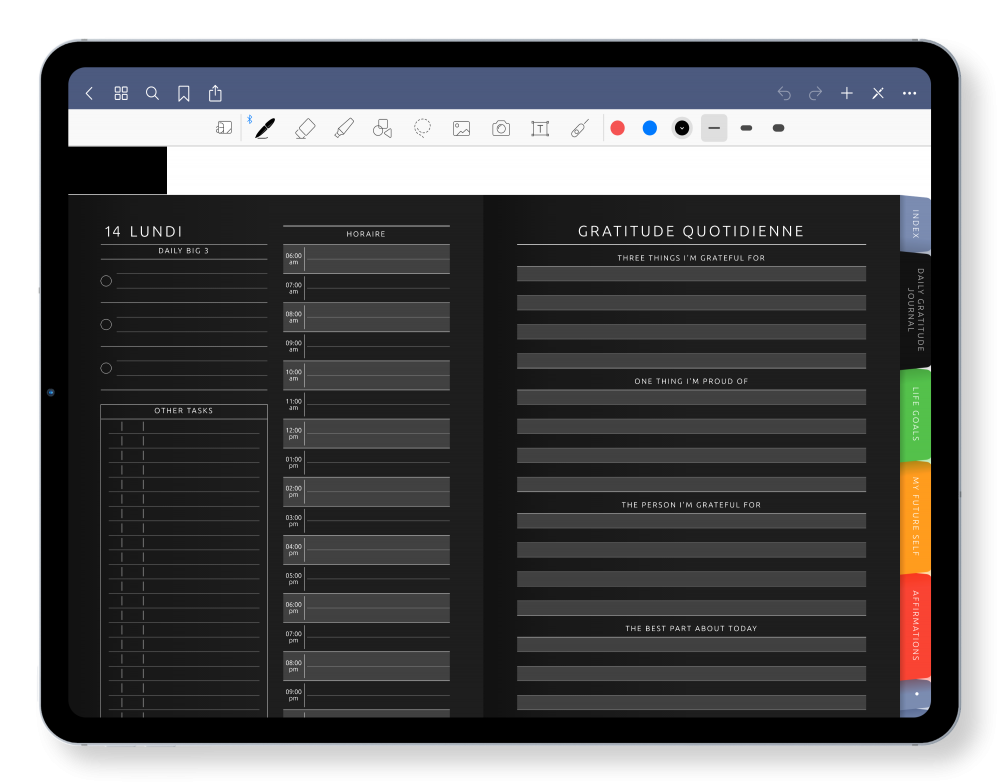Screen dimensions: 1000x783
Task: Click the 03:00 pm time label
Action: (x=293, y=521)
